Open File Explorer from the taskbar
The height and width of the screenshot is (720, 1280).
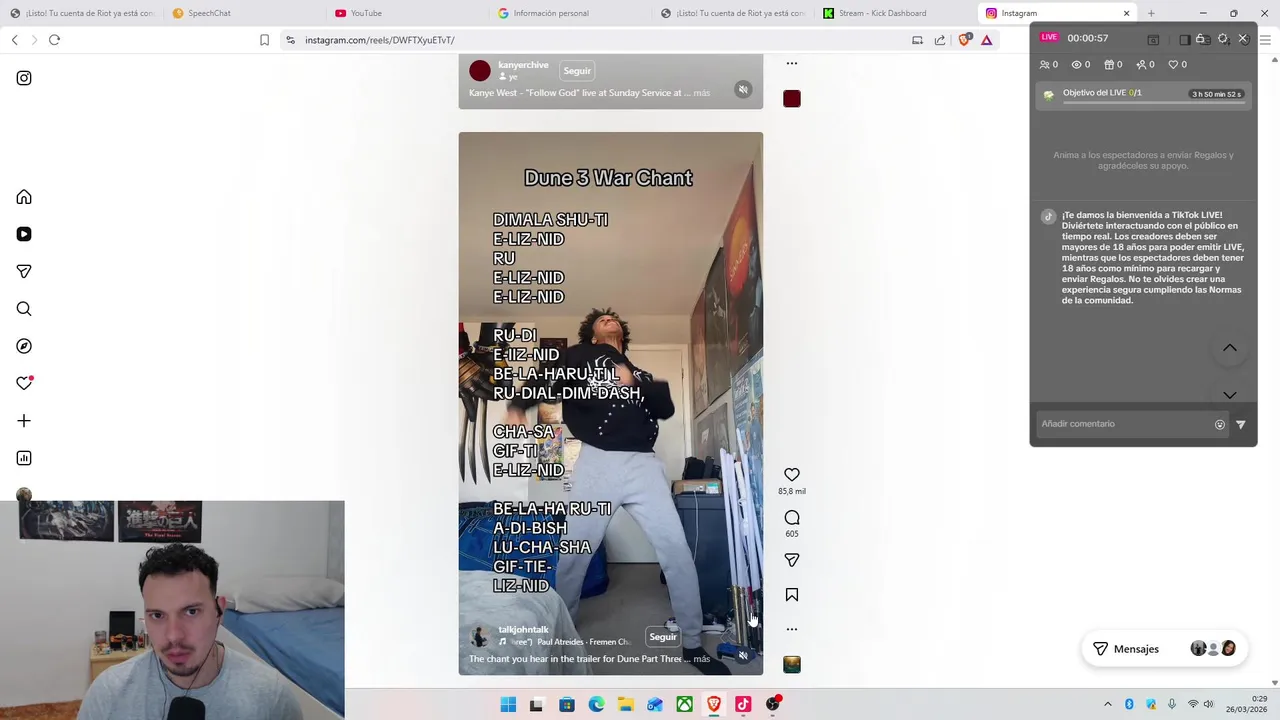625,704
